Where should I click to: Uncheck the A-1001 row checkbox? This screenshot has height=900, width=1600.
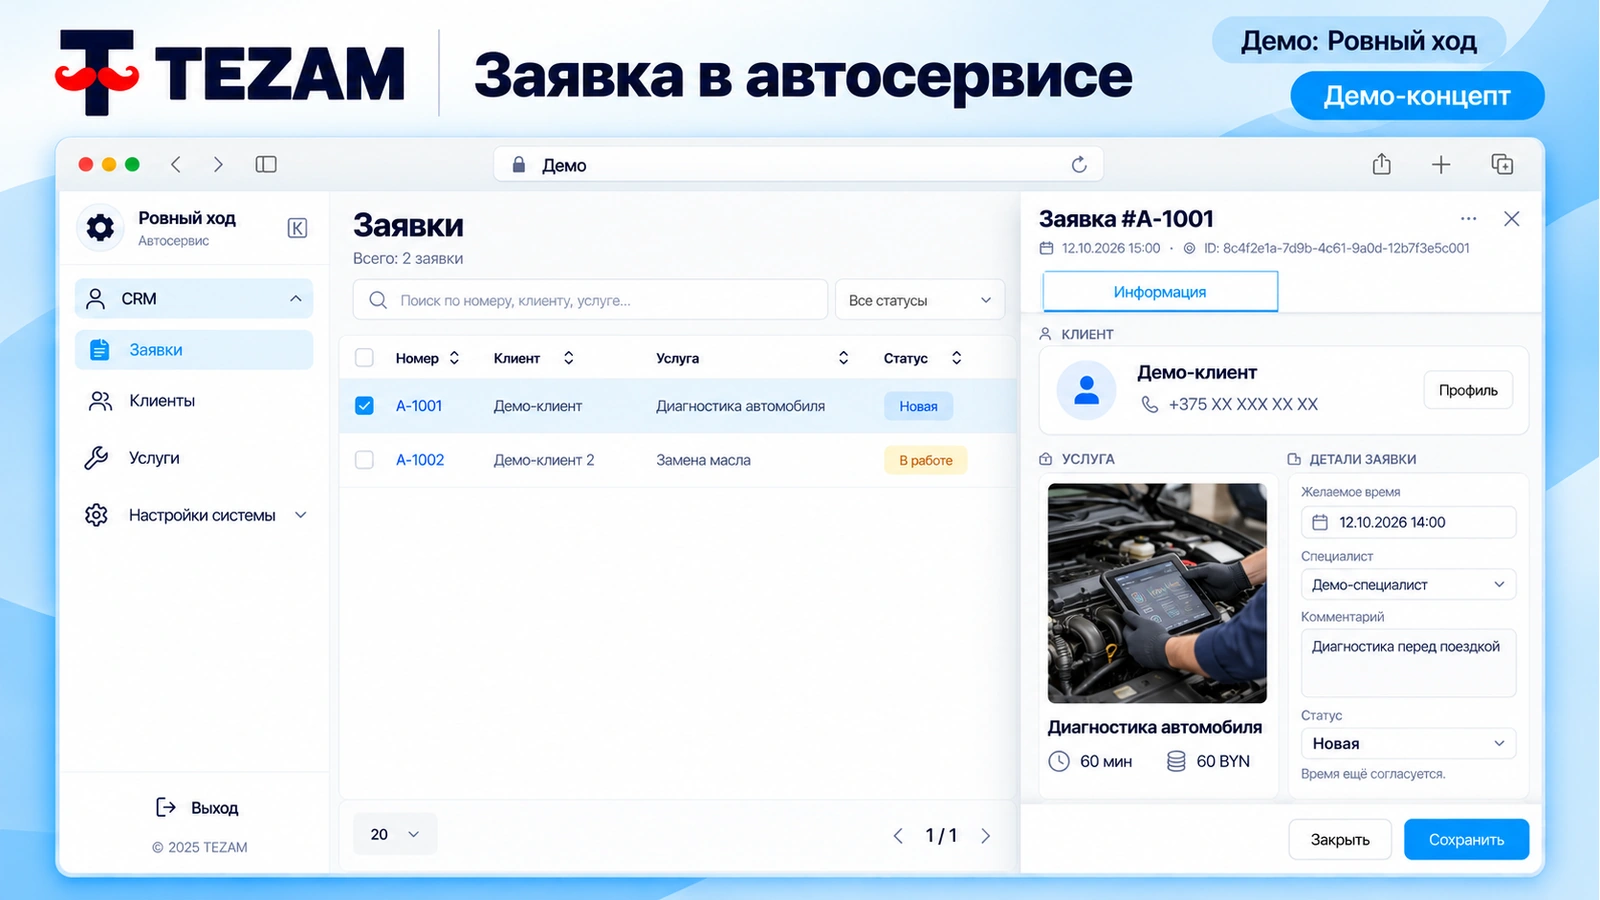tap(364, 406)
